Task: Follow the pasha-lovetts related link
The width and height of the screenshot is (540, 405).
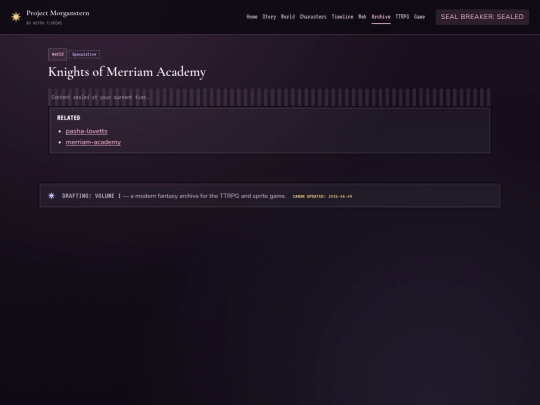Action: point(86,131)
